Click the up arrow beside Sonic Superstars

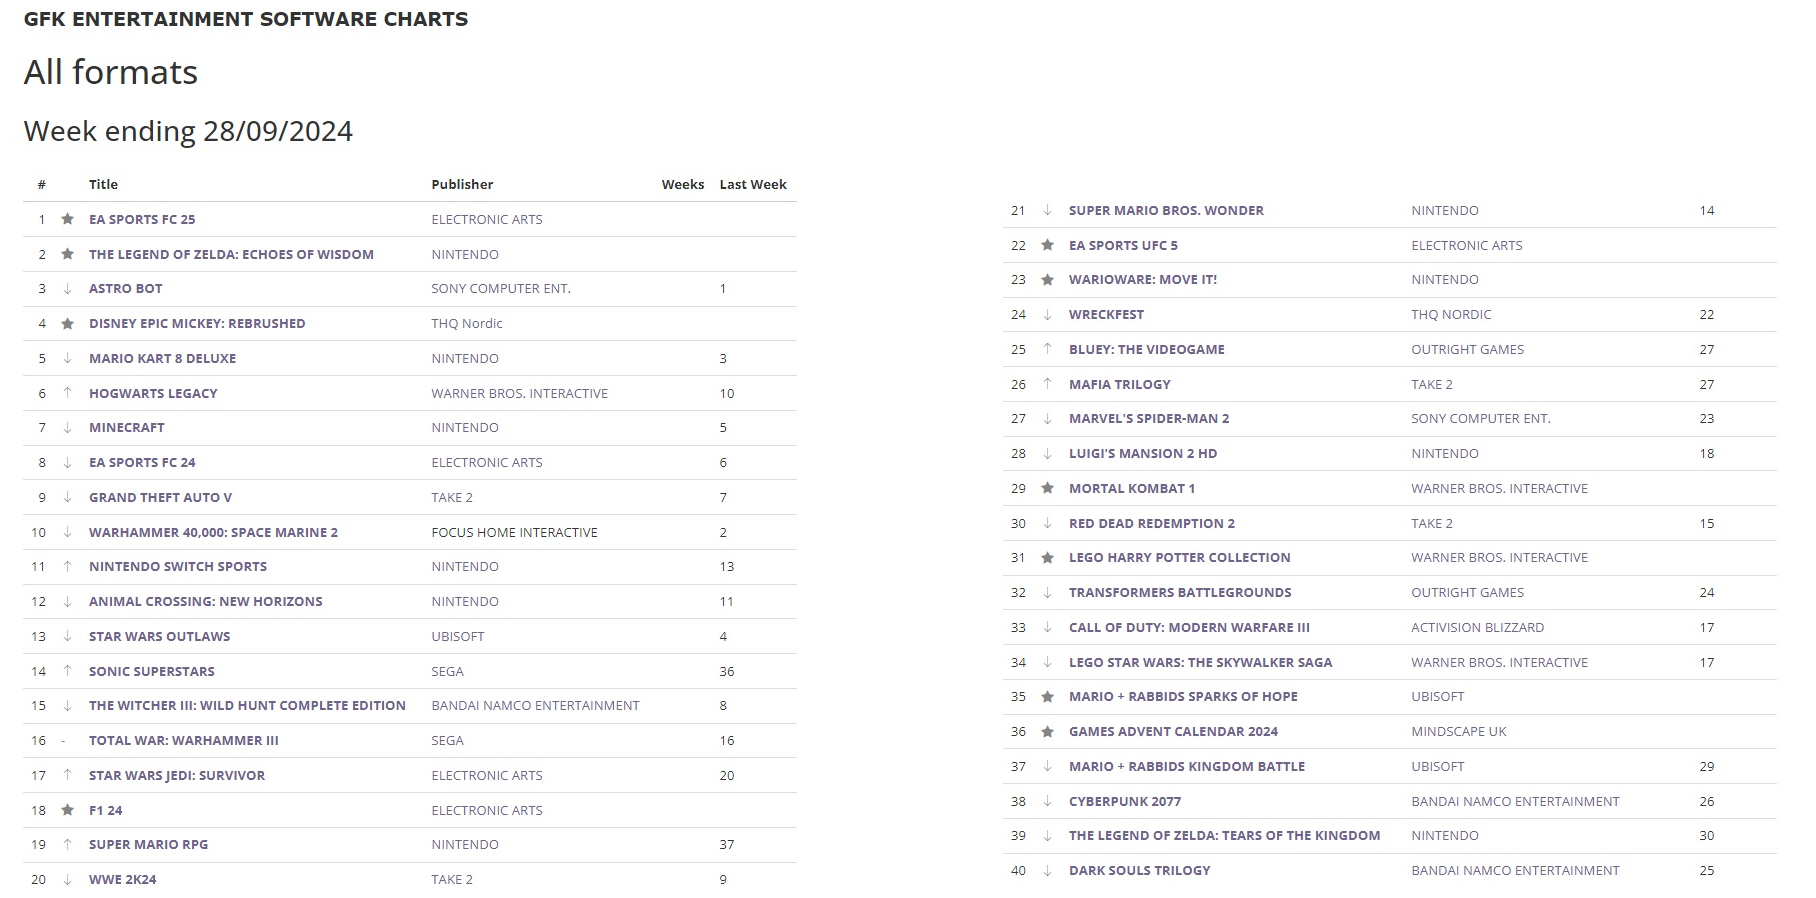68,671
